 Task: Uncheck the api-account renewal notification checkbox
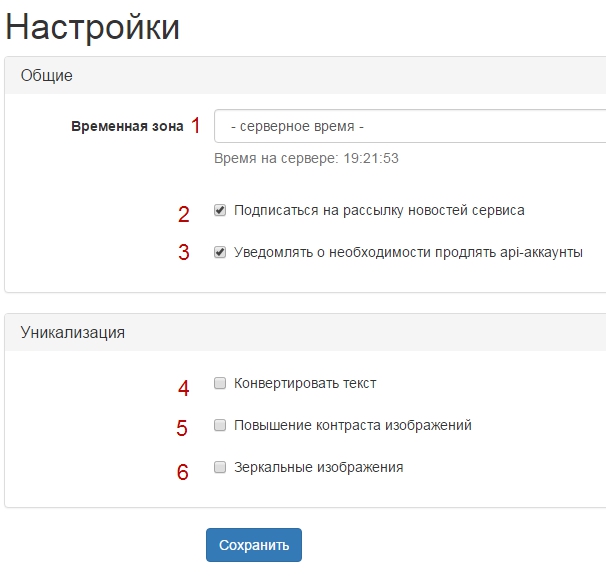click(220, 253)
